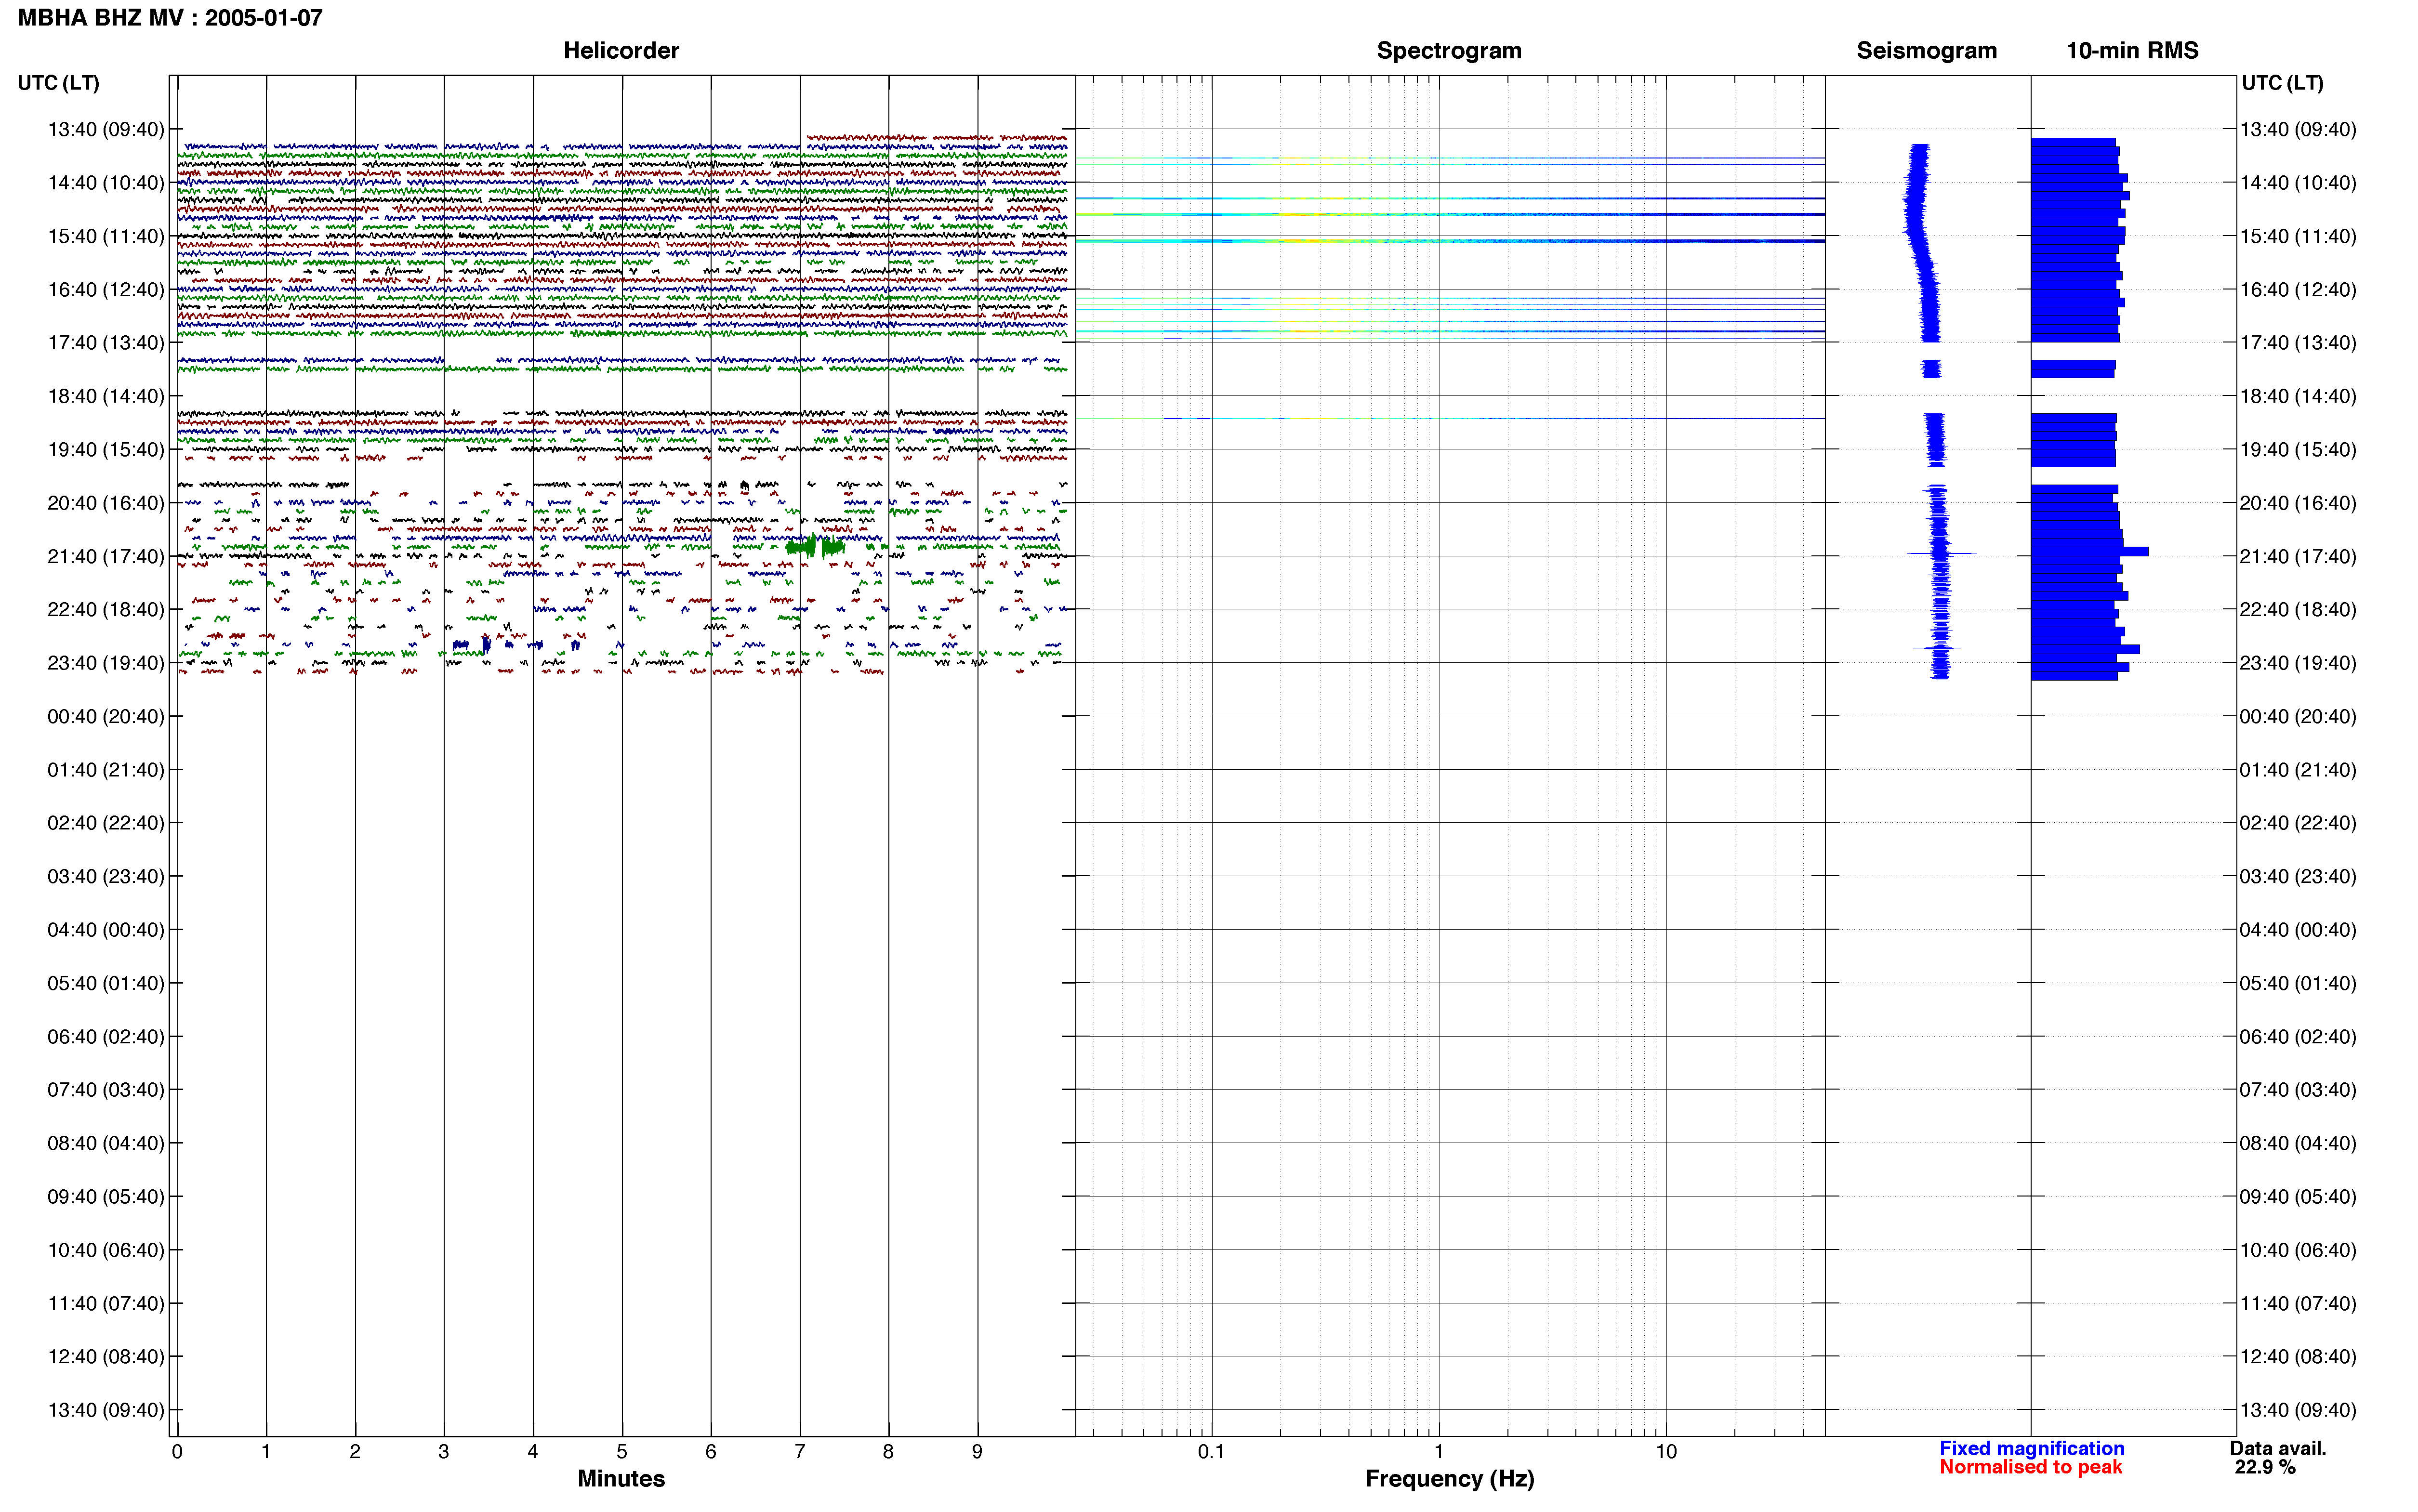Click the title 'MBHA BHZ MV : 2005-01-07'

(x=170, y=18)
